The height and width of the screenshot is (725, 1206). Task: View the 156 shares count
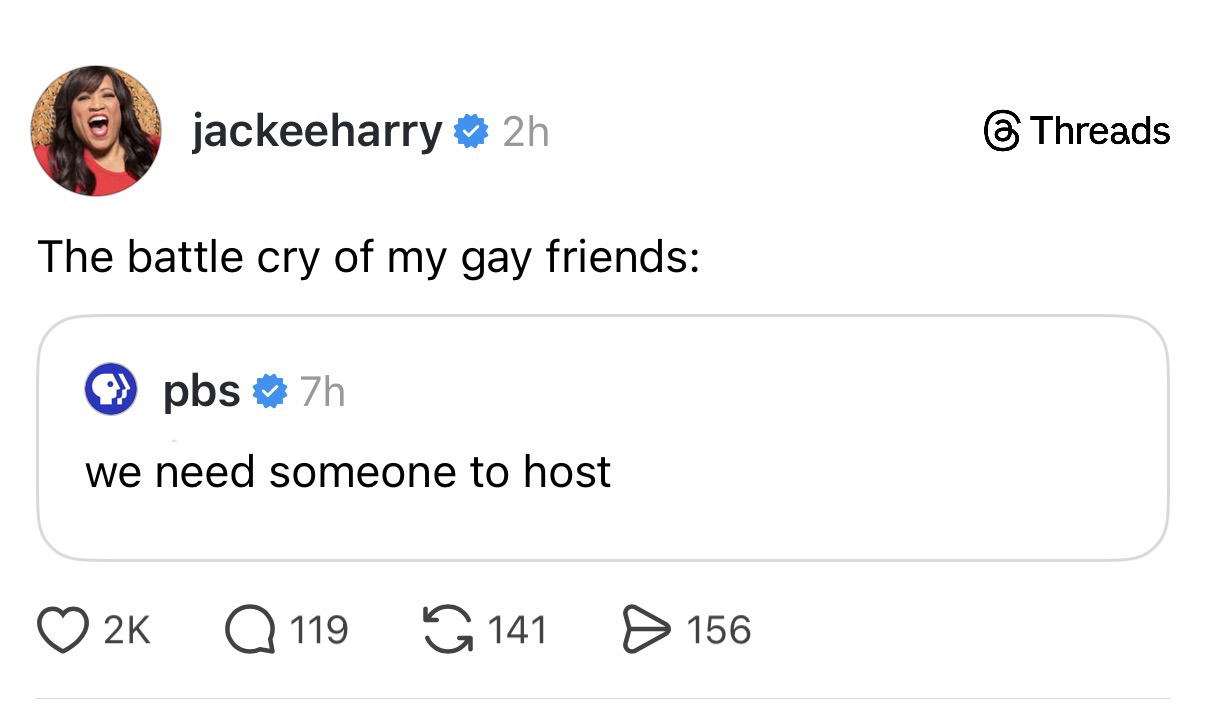pos(717,631)
